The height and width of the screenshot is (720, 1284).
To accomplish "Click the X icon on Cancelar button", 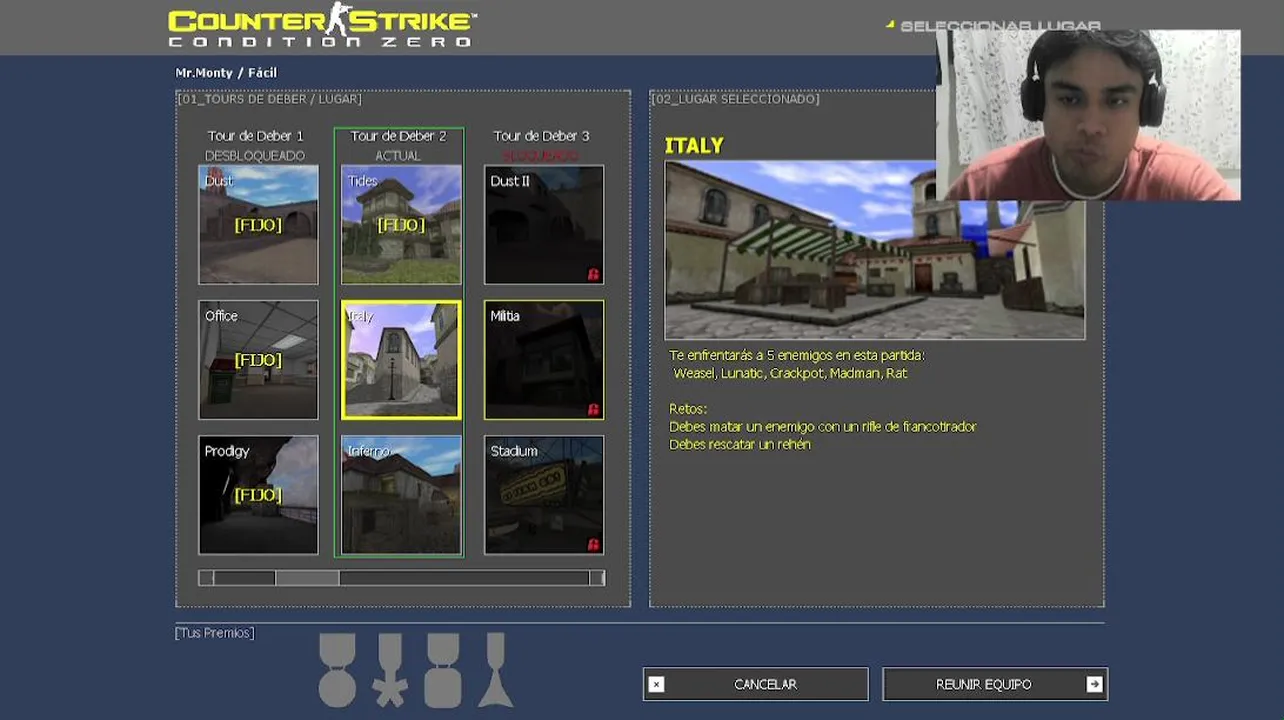I will 656,685.
